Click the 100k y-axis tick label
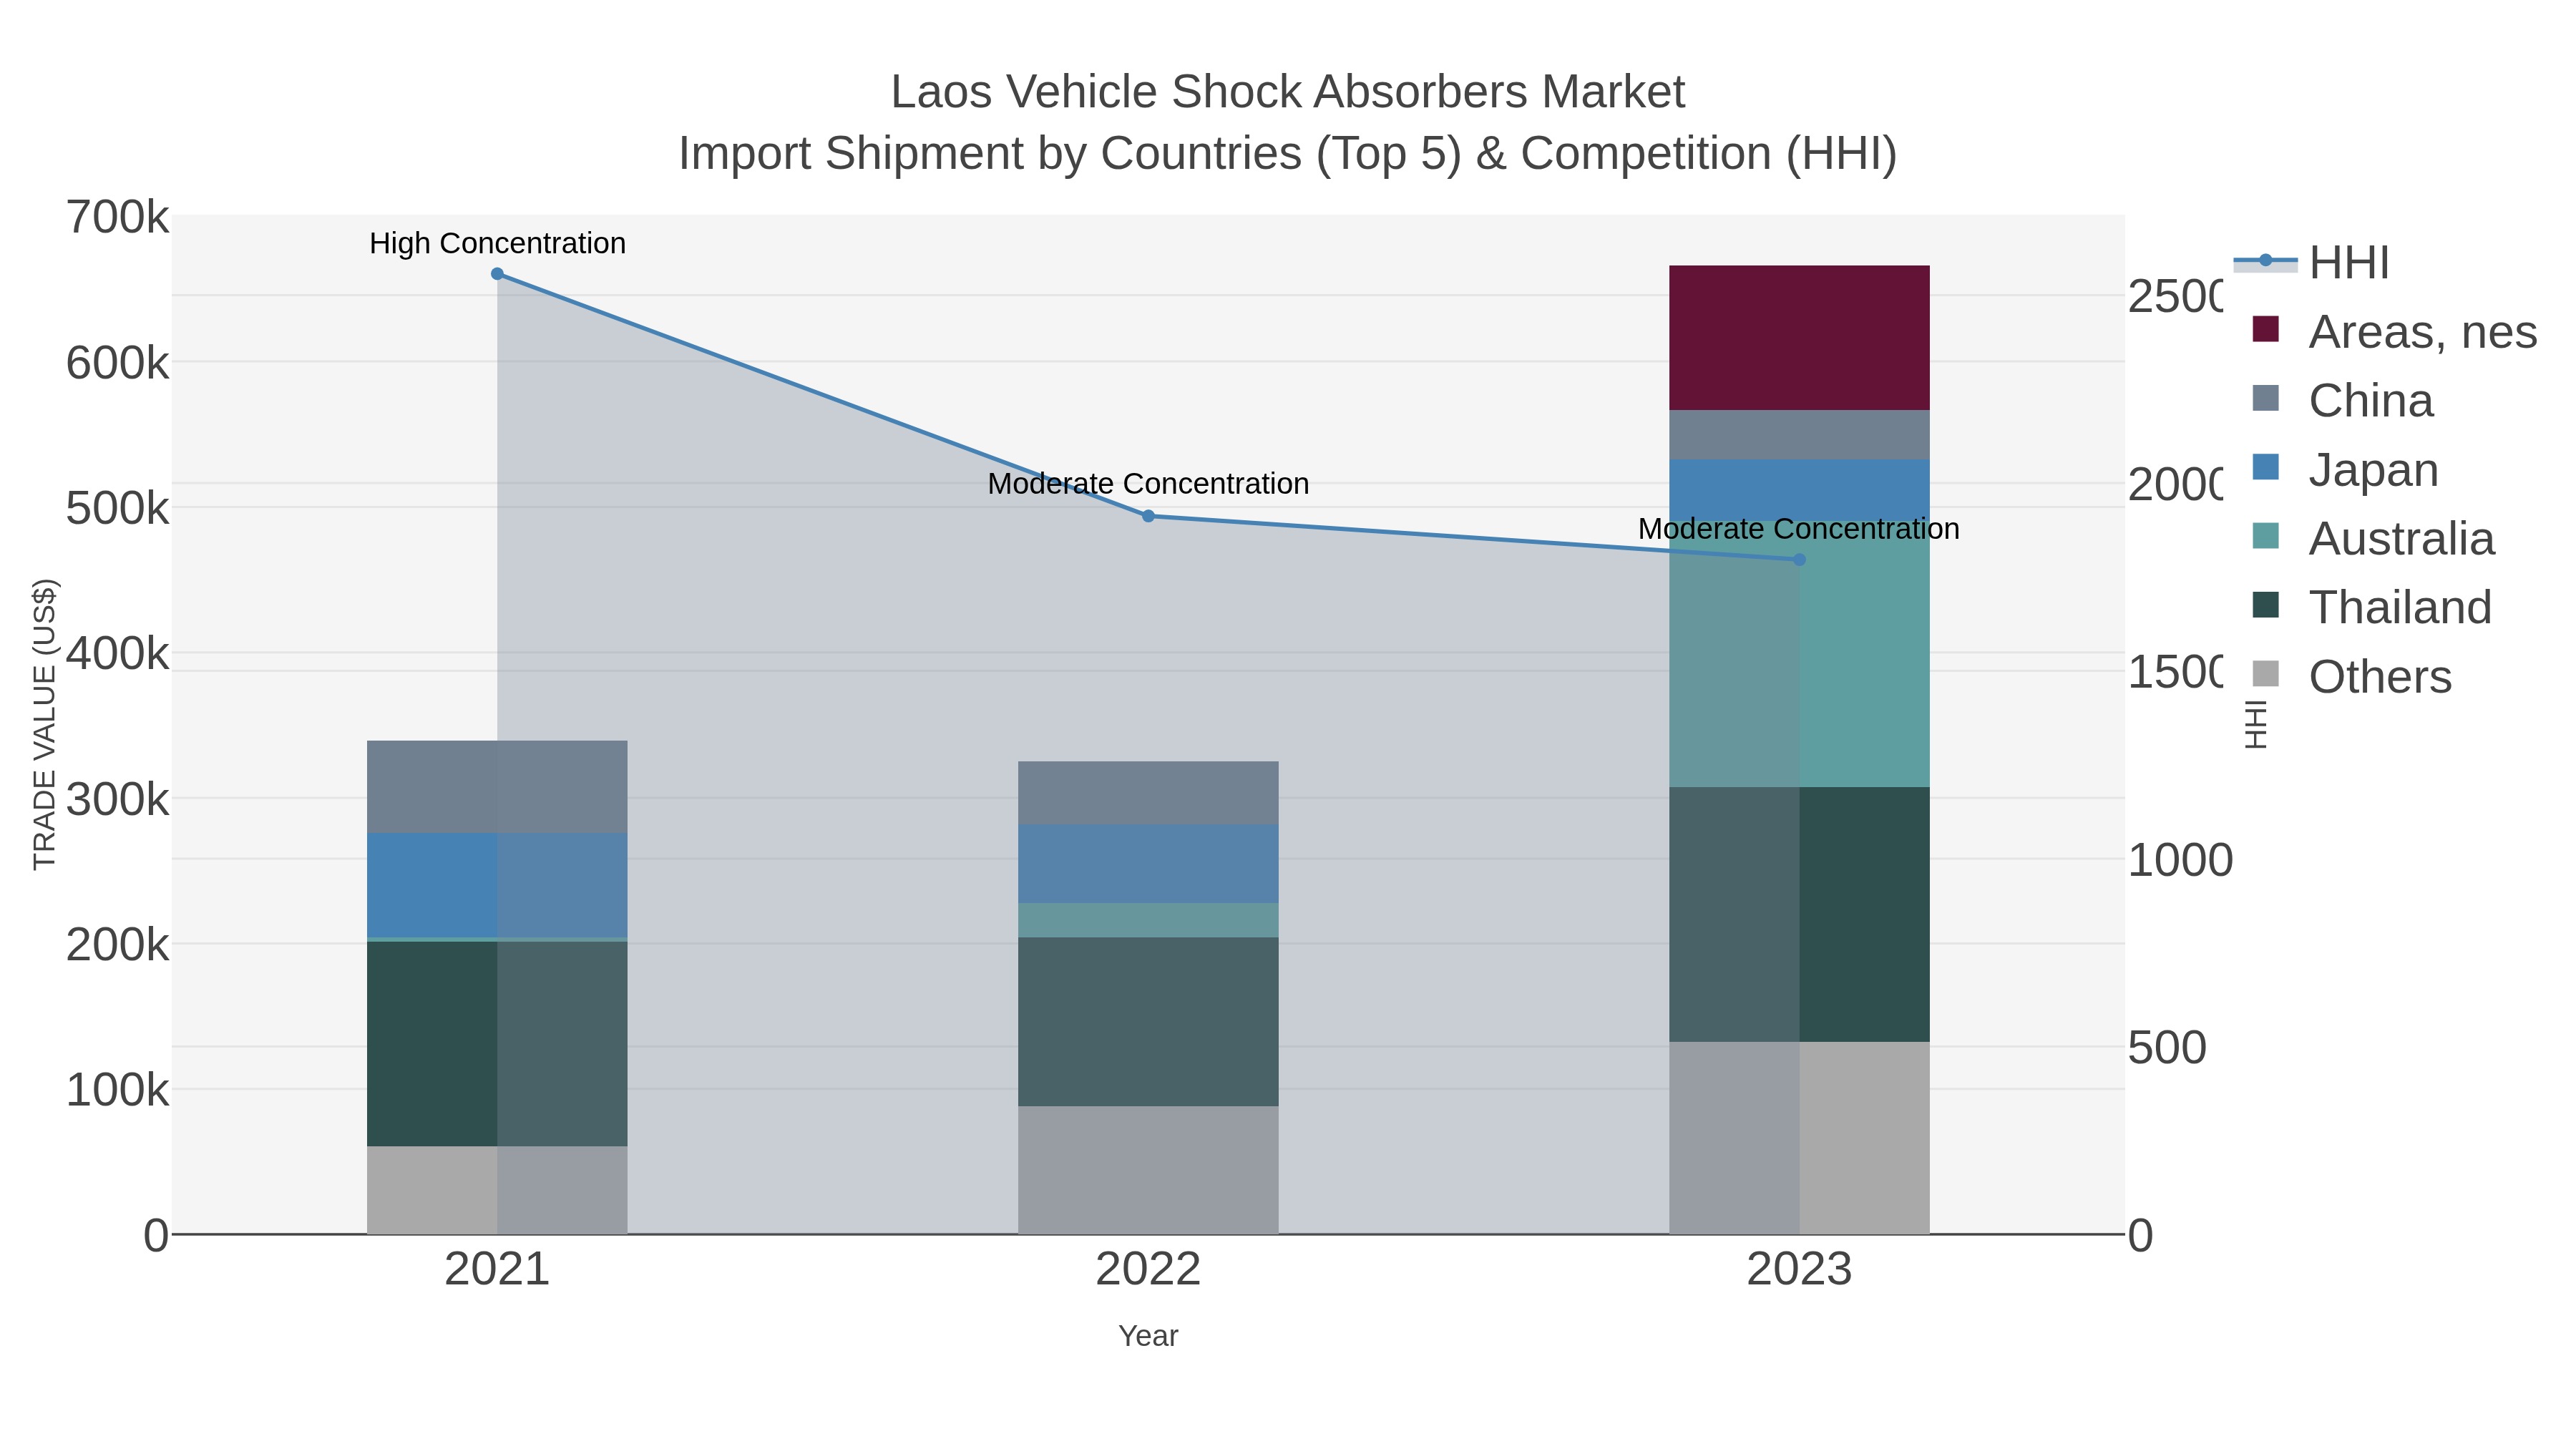 pyautogui.click(x=118, y=1090)
